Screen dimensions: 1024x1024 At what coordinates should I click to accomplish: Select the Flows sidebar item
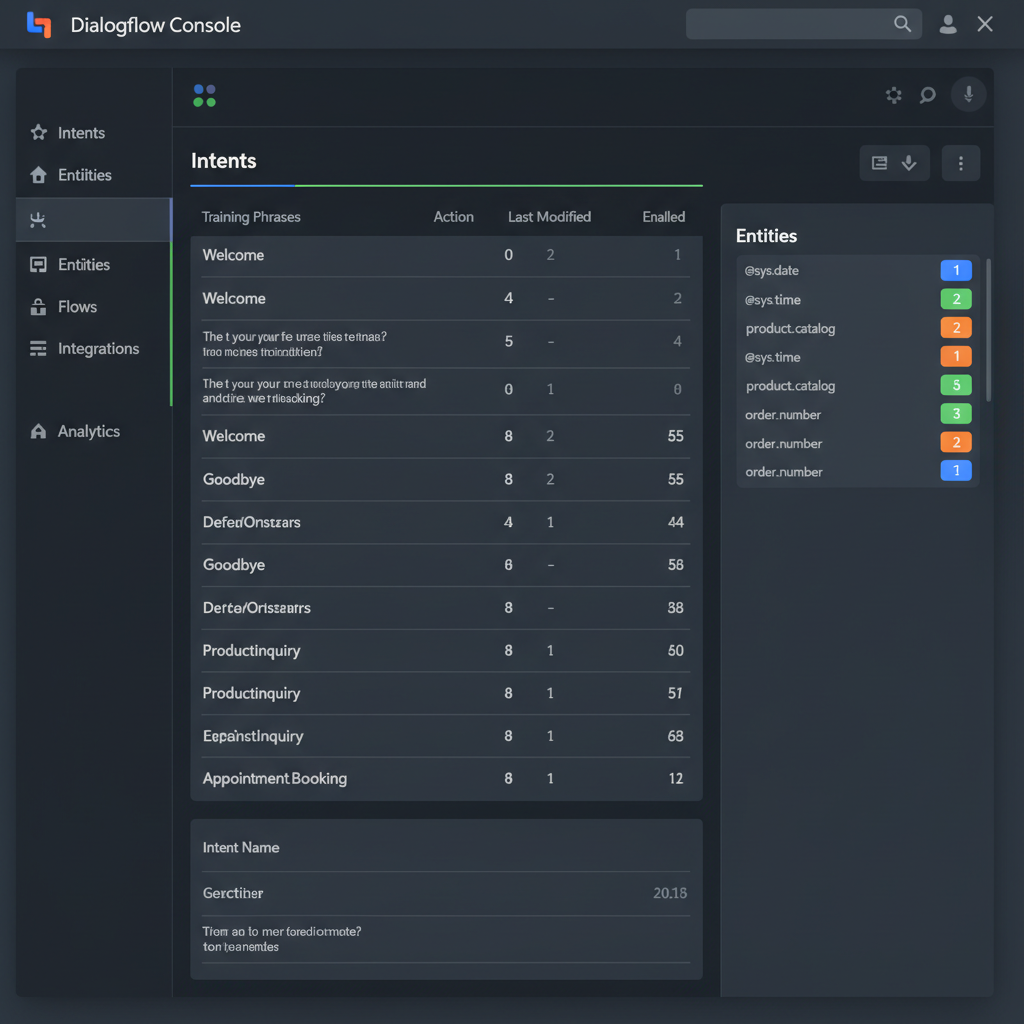77,307
